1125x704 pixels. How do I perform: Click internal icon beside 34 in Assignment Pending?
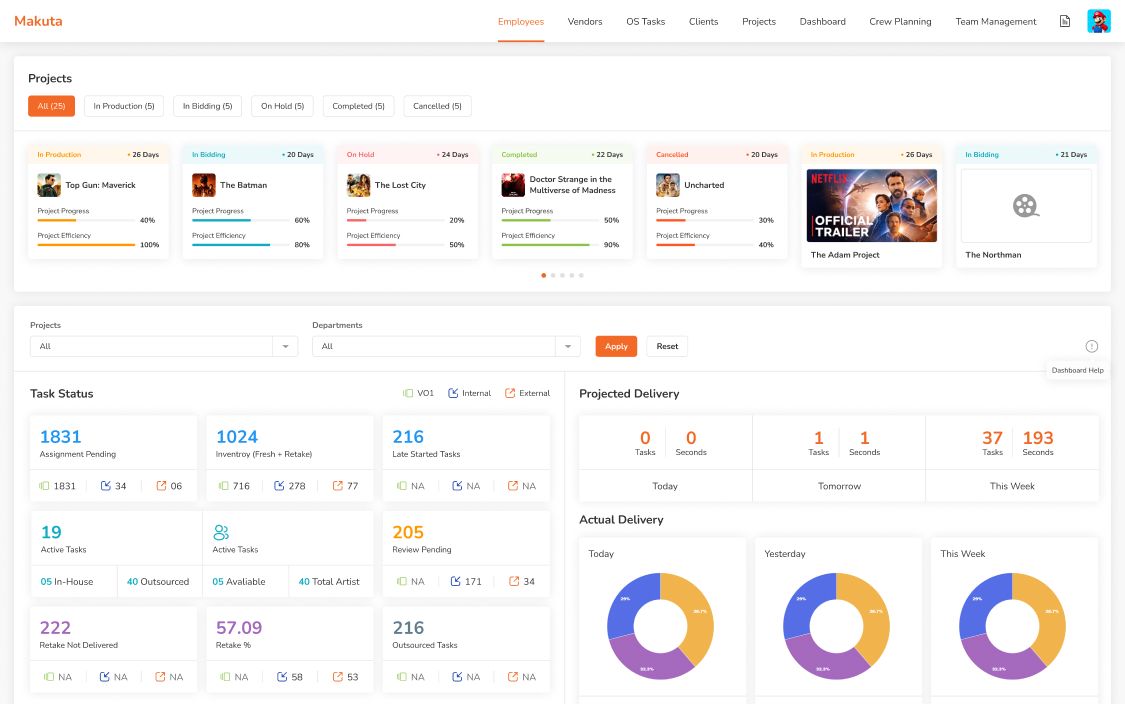pos(105,486)
